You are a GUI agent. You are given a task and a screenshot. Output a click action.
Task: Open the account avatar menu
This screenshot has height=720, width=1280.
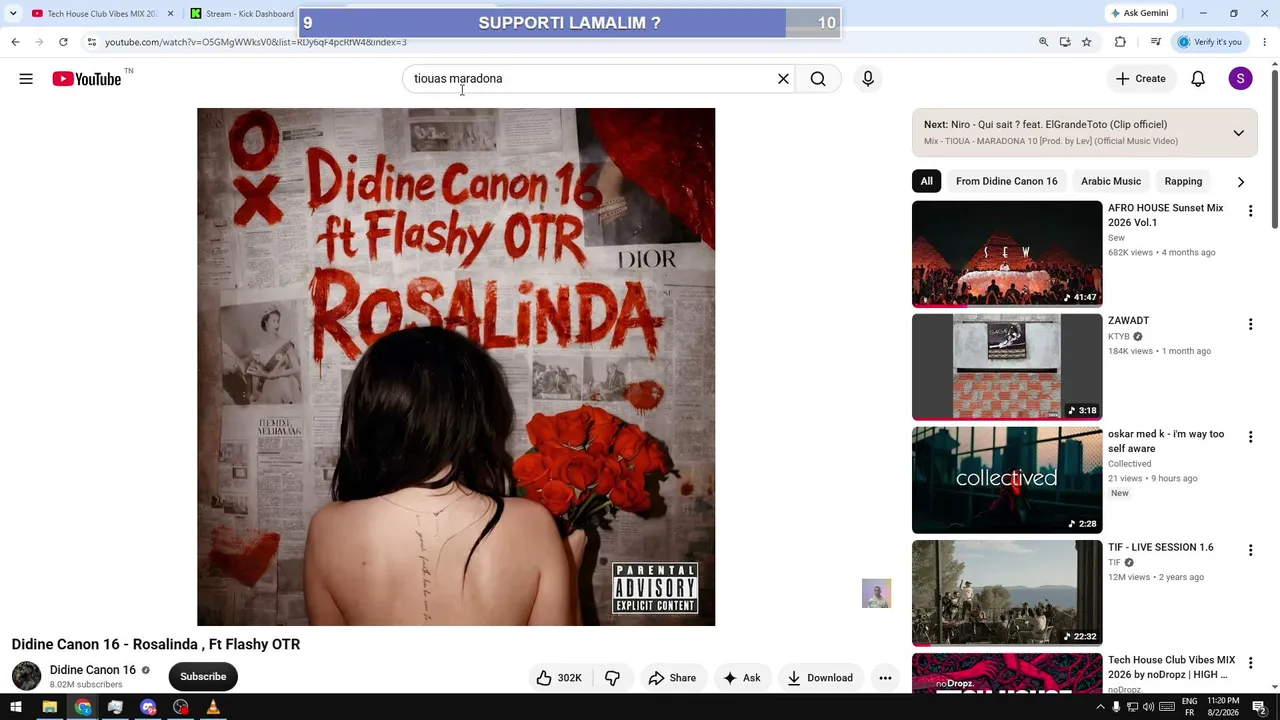1240,79
